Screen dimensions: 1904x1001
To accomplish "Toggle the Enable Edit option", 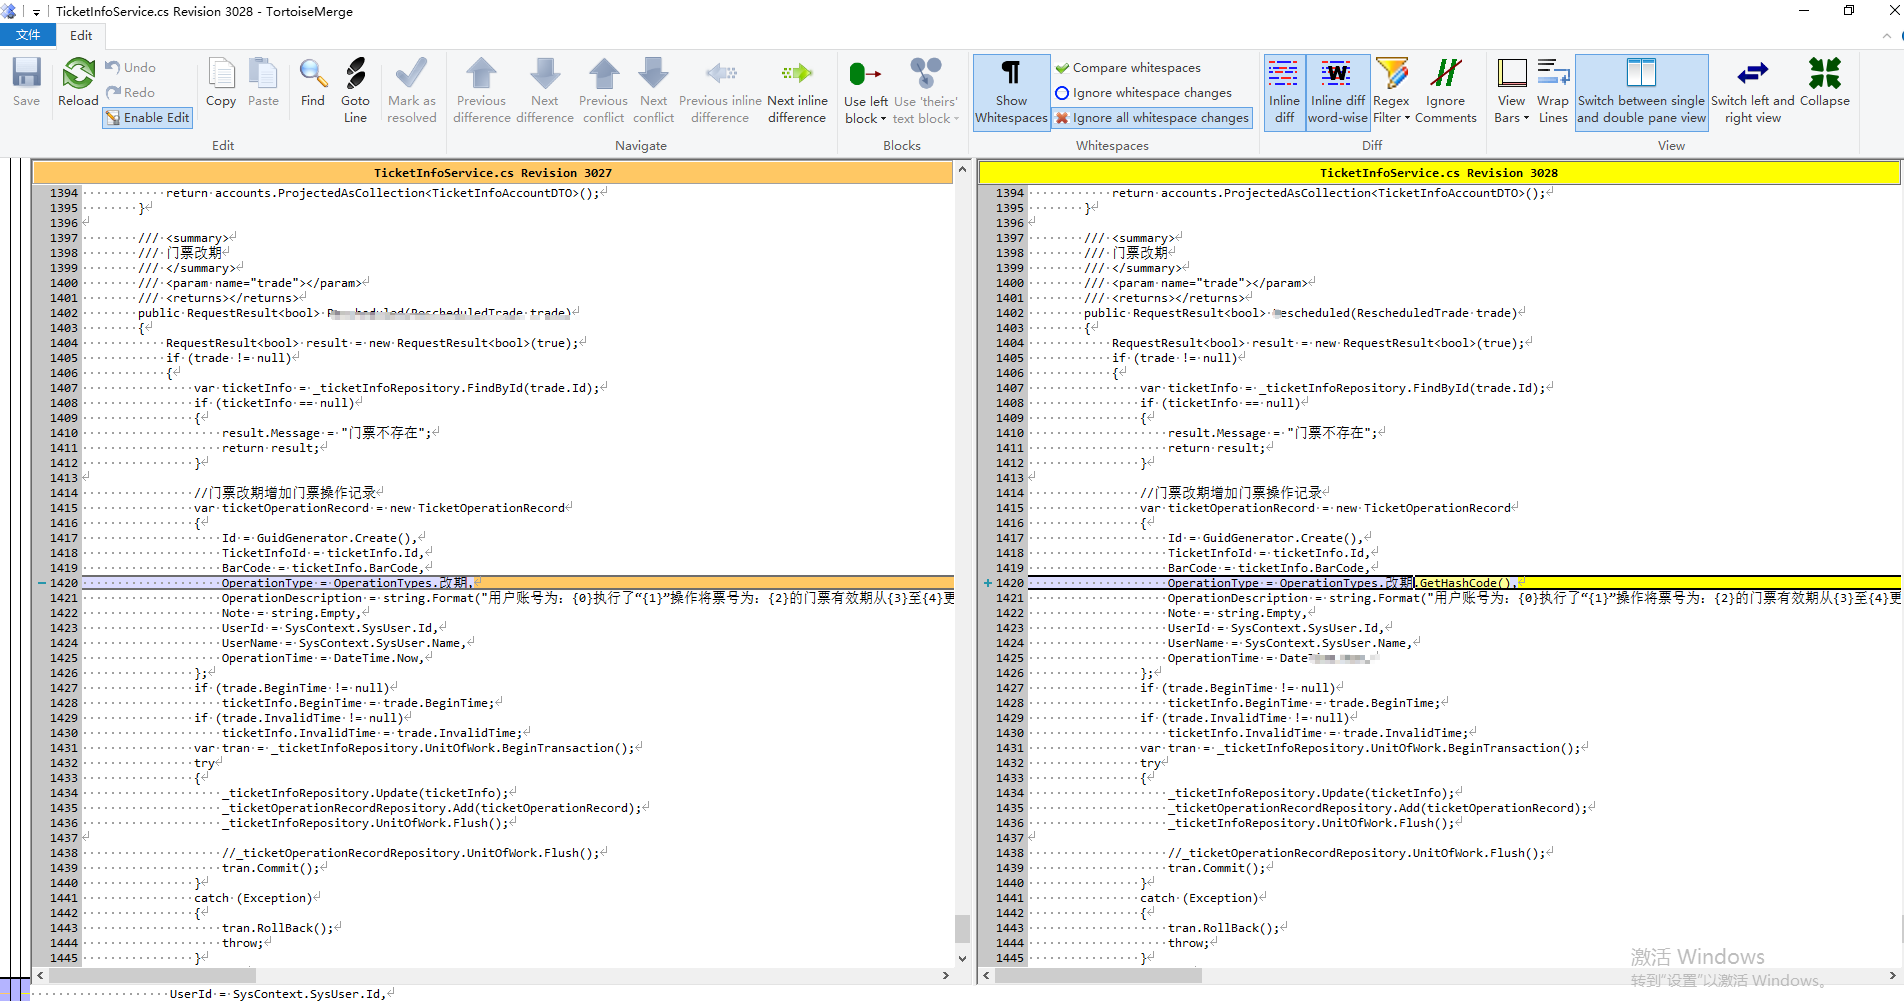I will (147, 117).
